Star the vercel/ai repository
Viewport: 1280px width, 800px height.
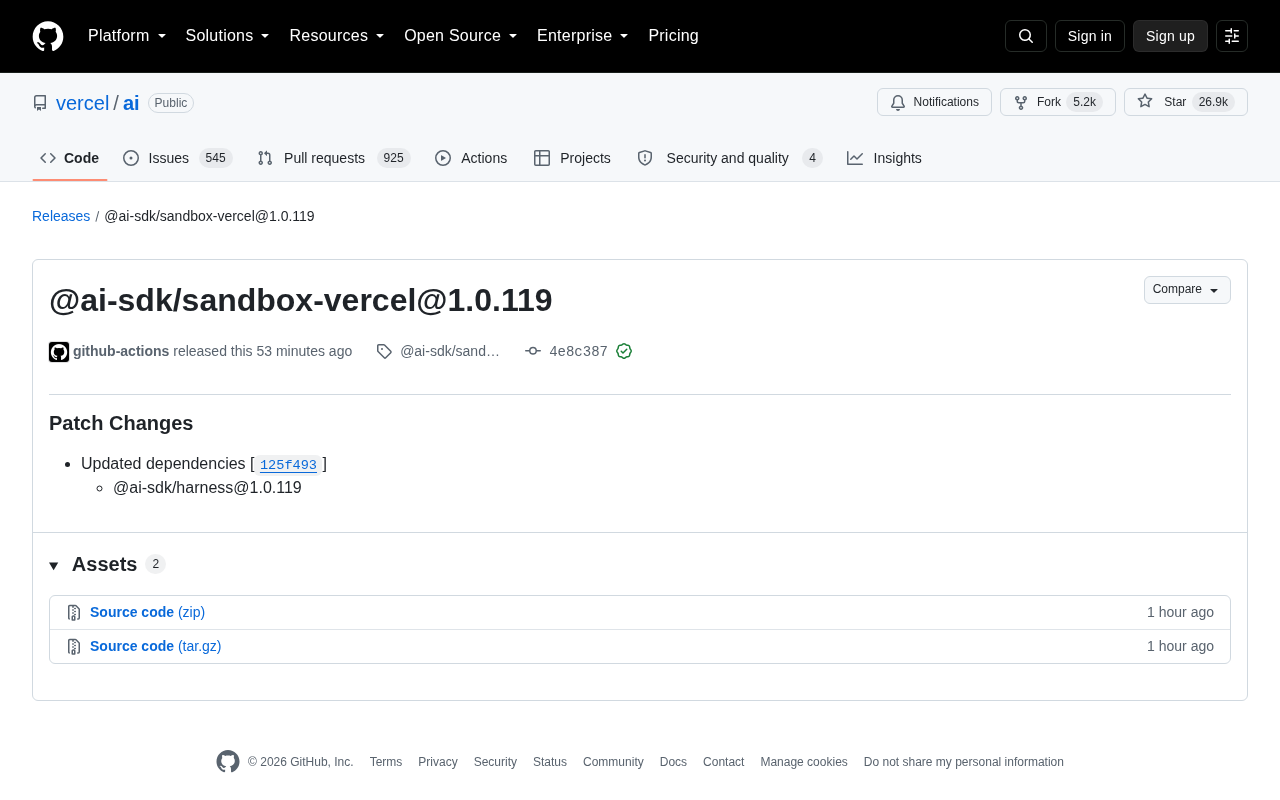(1186, 102)
